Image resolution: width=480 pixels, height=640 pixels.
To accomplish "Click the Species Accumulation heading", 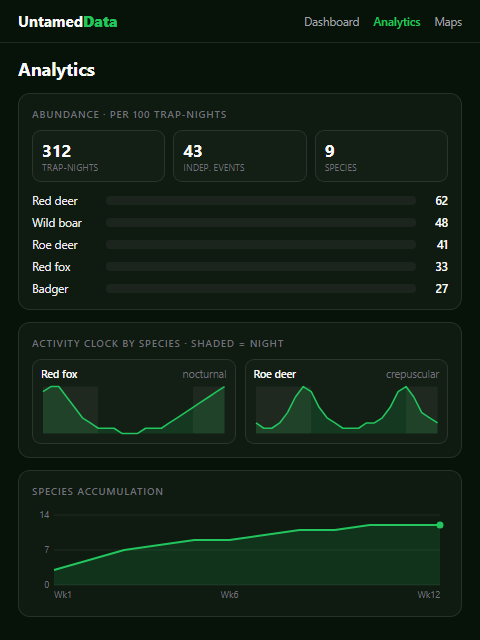I will coord(98,491).
